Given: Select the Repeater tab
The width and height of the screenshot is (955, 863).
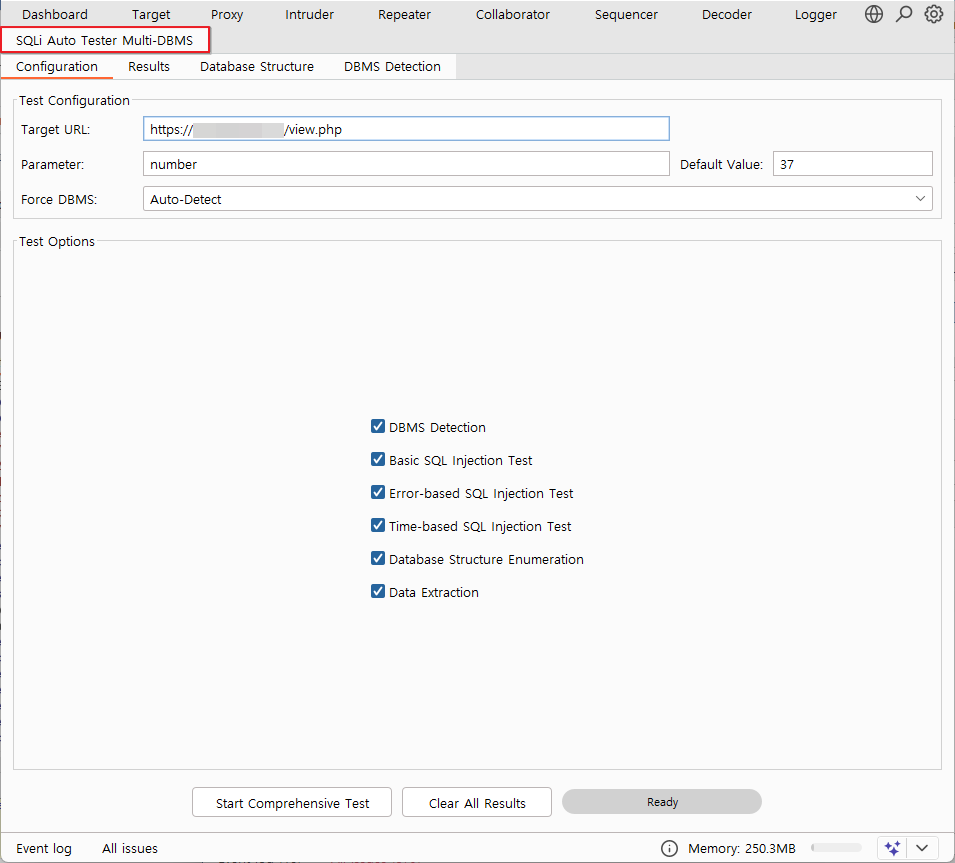Looking at the screenshot, I should 404,15.
